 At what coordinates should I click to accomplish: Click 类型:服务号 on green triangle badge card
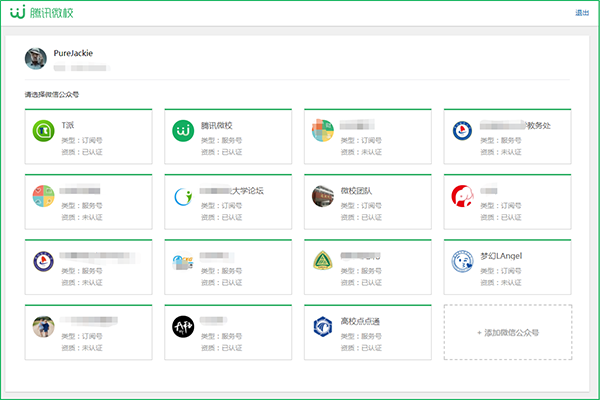(x=361, y=271)
